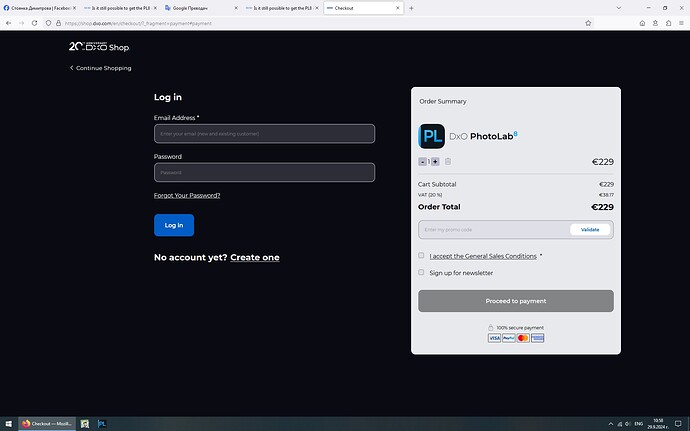This screenshot has height=431, width=690.
Task: Tick the Sign up for newsletter checkbox
Action: (x=421, y=272)
